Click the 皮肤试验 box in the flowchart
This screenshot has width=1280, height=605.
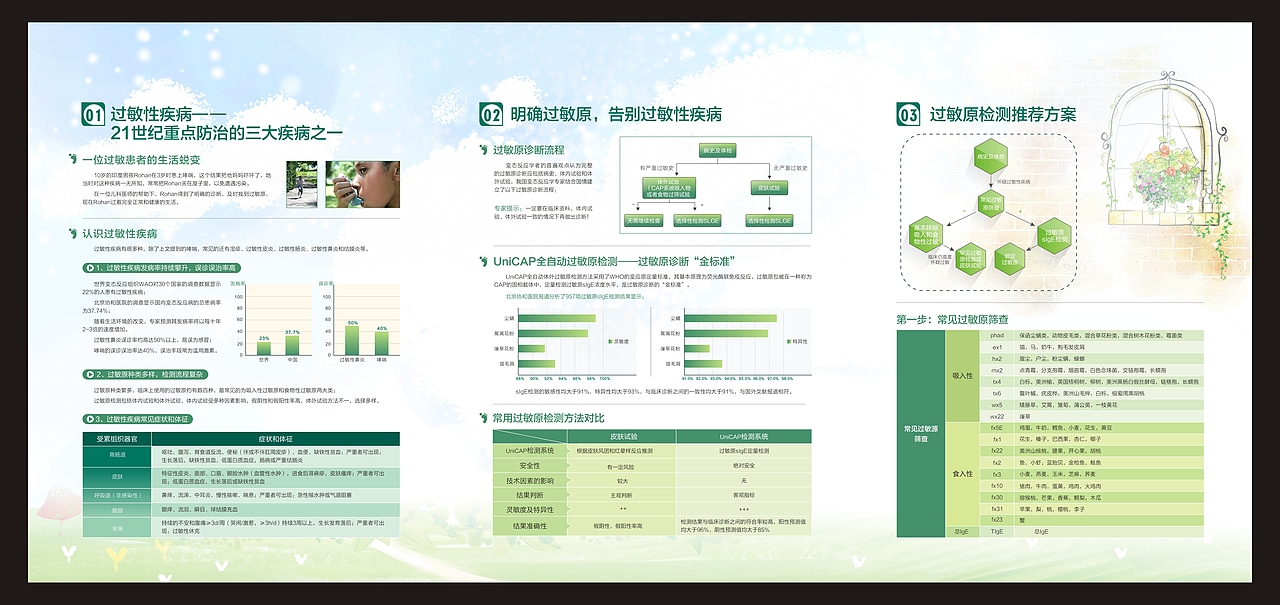(x=771, y=187)
